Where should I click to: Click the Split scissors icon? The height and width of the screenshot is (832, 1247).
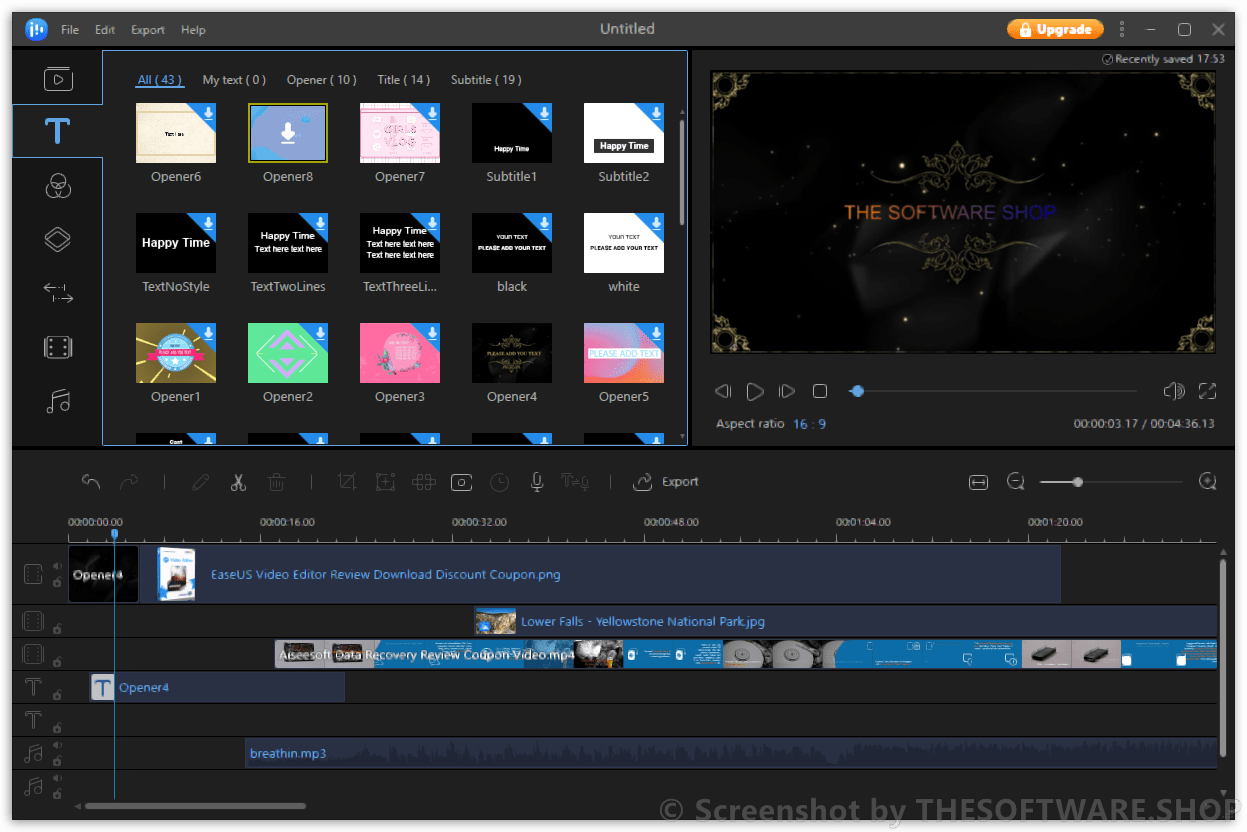238,481
